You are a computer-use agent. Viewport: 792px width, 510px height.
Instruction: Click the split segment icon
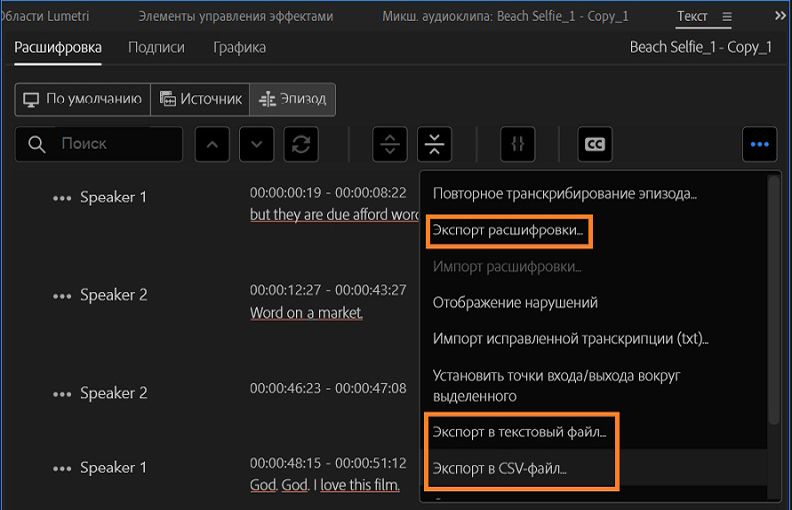pyautogui.click(x=389, y=144)
